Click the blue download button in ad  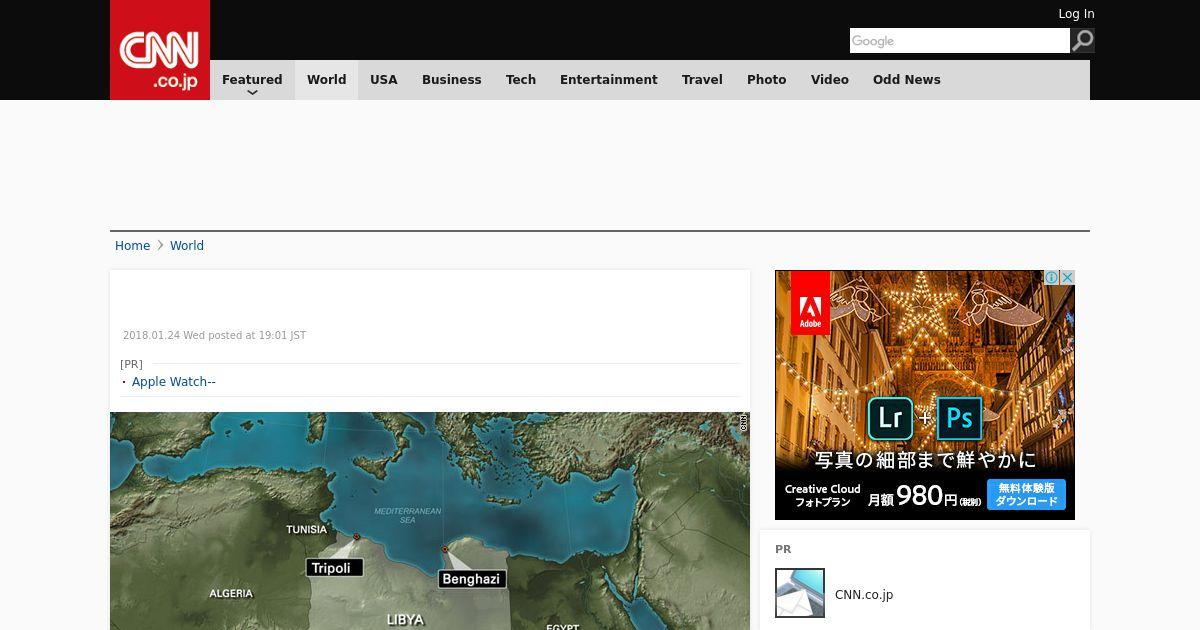[1026, 494]
